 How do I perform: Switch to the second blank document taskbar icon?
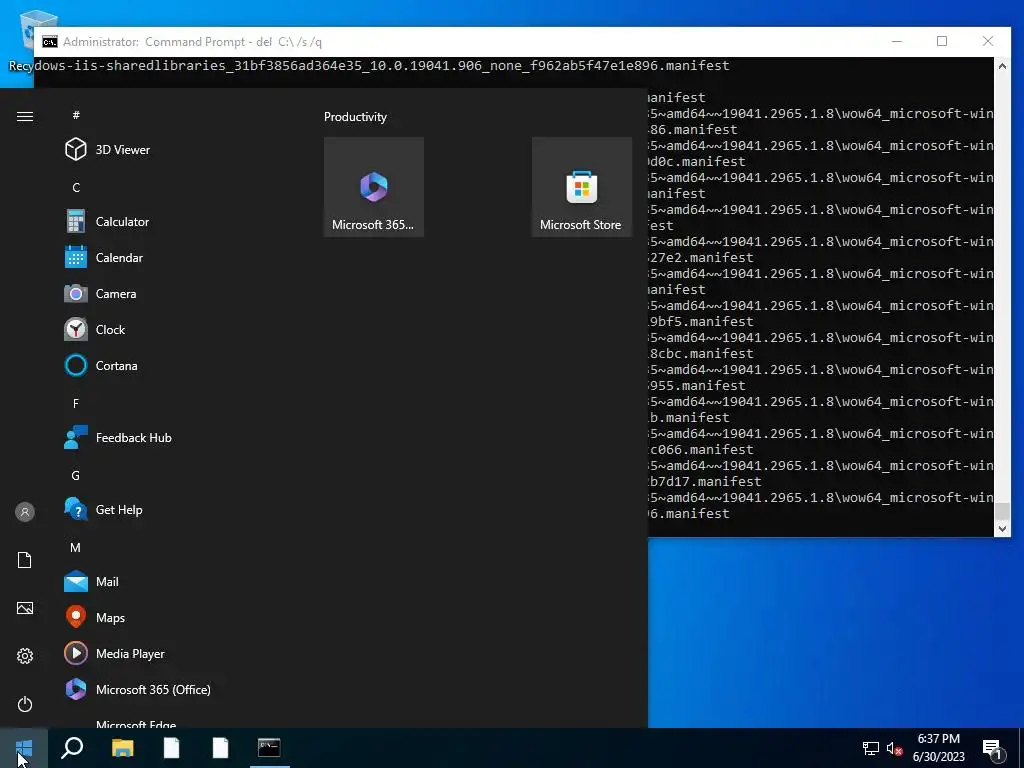pos(220,748)
